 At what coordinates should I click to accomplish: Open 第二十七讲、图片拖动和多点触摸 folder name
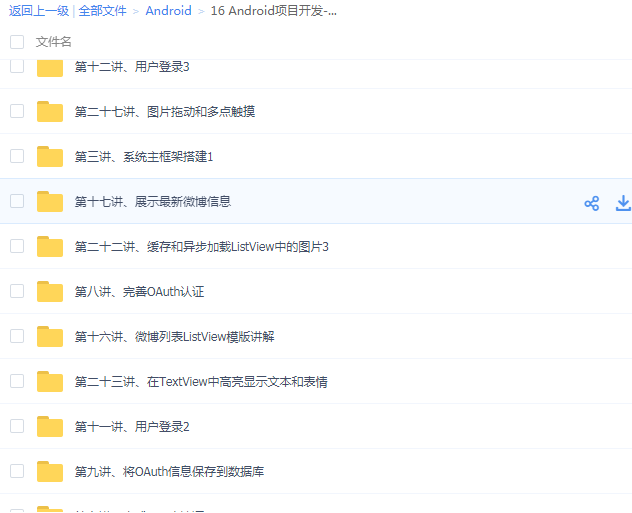point(165,112)
